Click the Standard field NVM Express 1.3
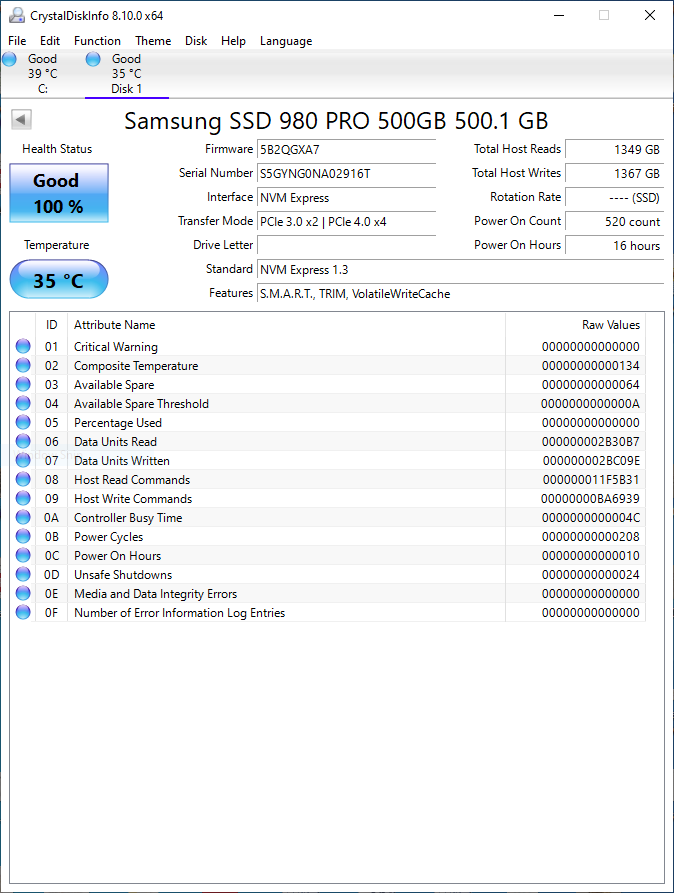The width and height of the screenshot is (674, 893). pyautogui.click(x=460, y=269)
